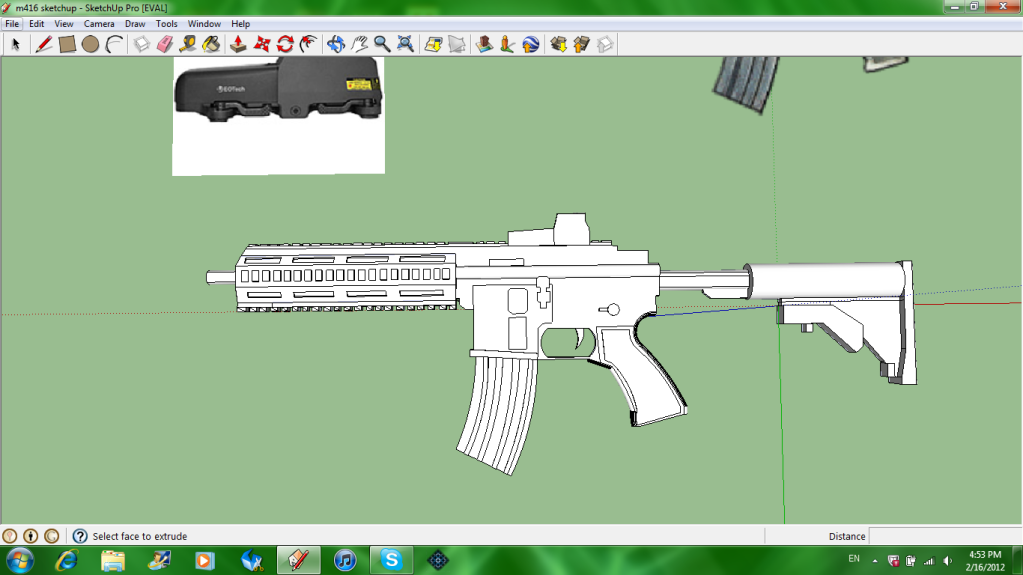Click the Zoom Extents icon
The width and height of the screenshot is (1023, 575).
click(406, 44)
